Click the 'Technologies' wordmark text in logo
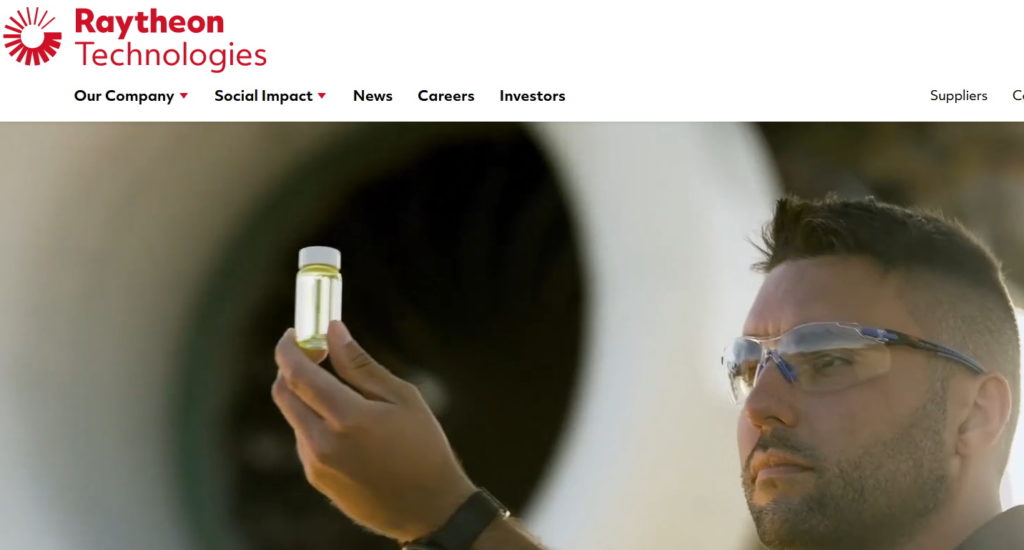Viewport: 1024px width, 550px height. click(x=171, y=55)
